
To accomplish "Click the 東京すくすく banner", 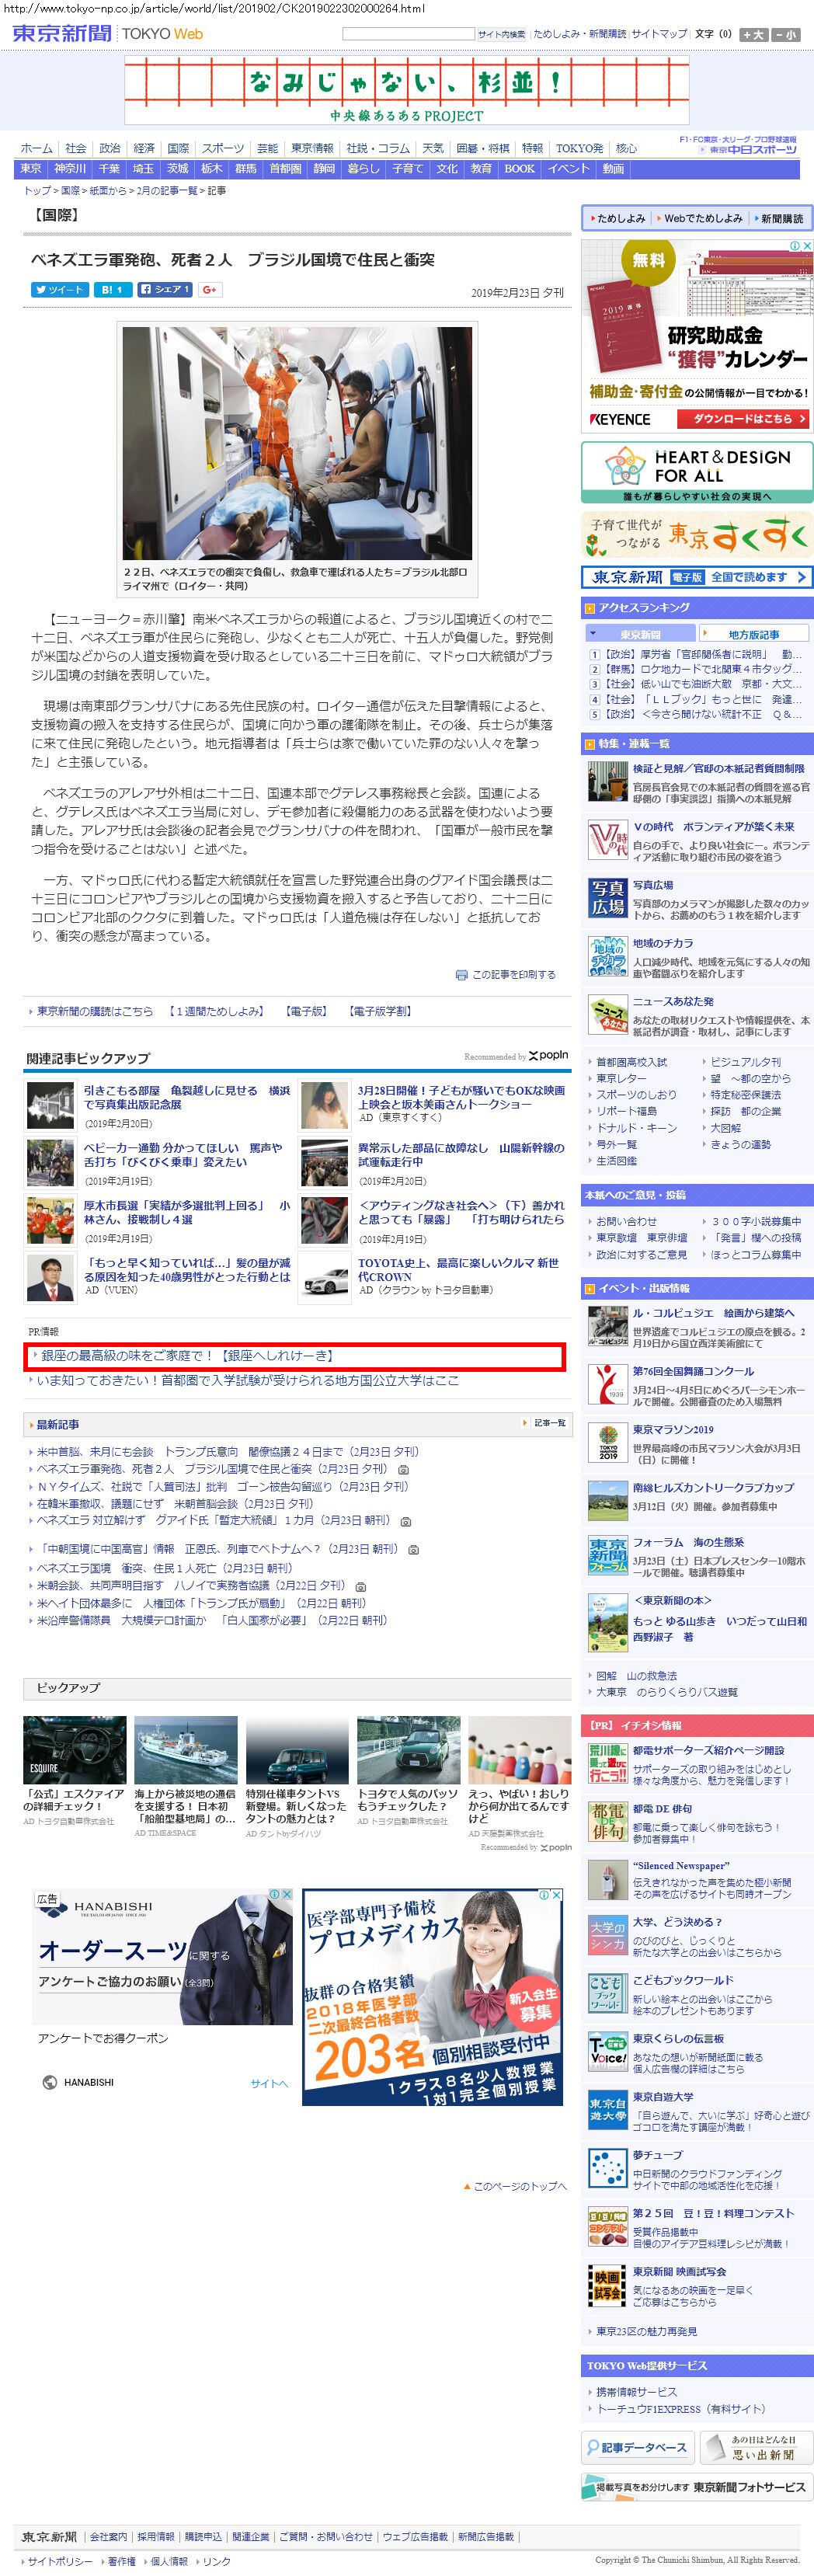I will click(x=697, y=535).
